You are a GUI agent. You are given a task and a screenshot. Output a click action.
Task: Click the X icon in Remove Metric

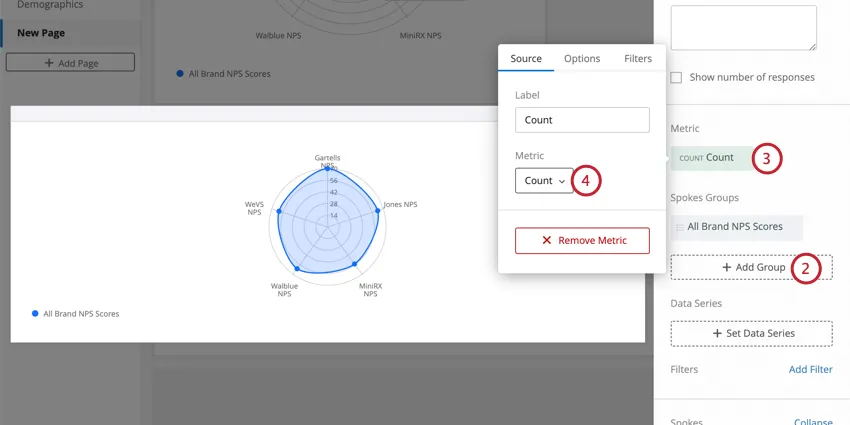tap(546, 241)
